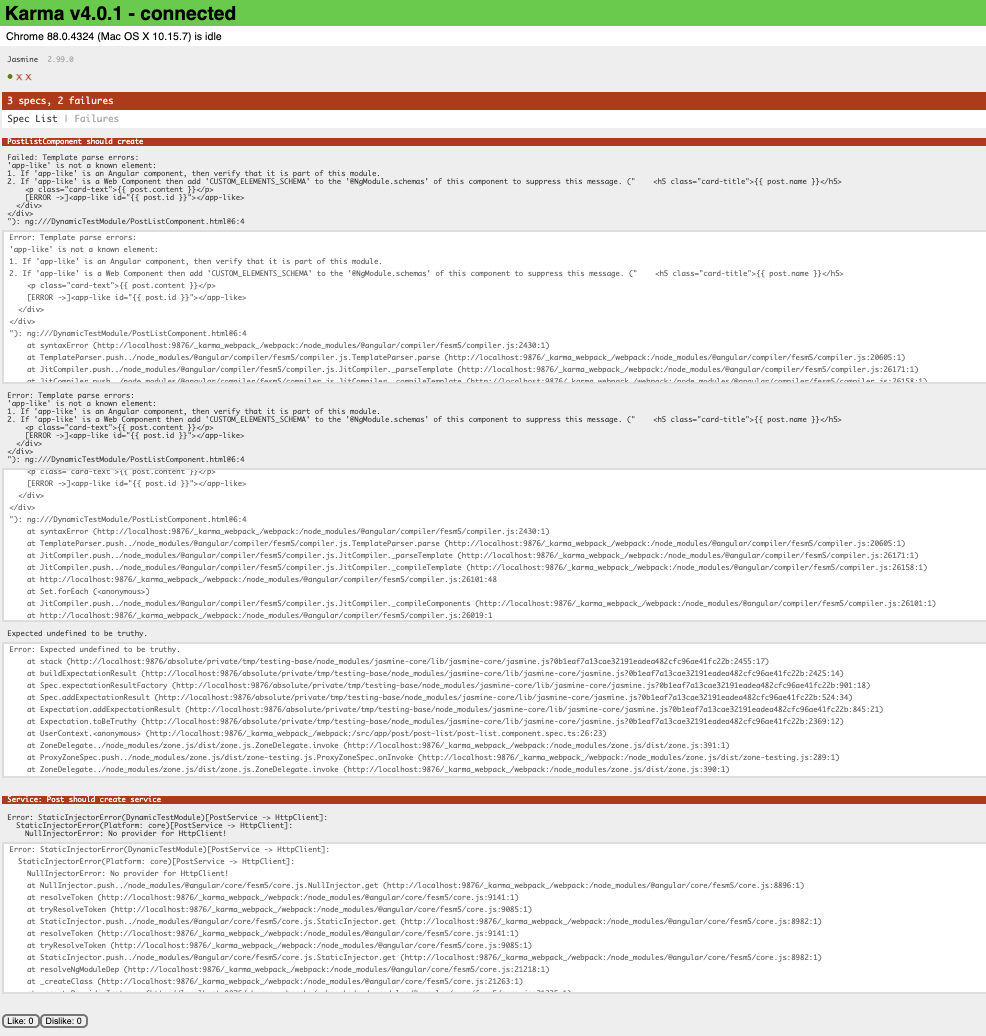Open 'PostListComponent should create' failure header
Viewport: 986px width, 1036px height.
click(x=75, y=141)
